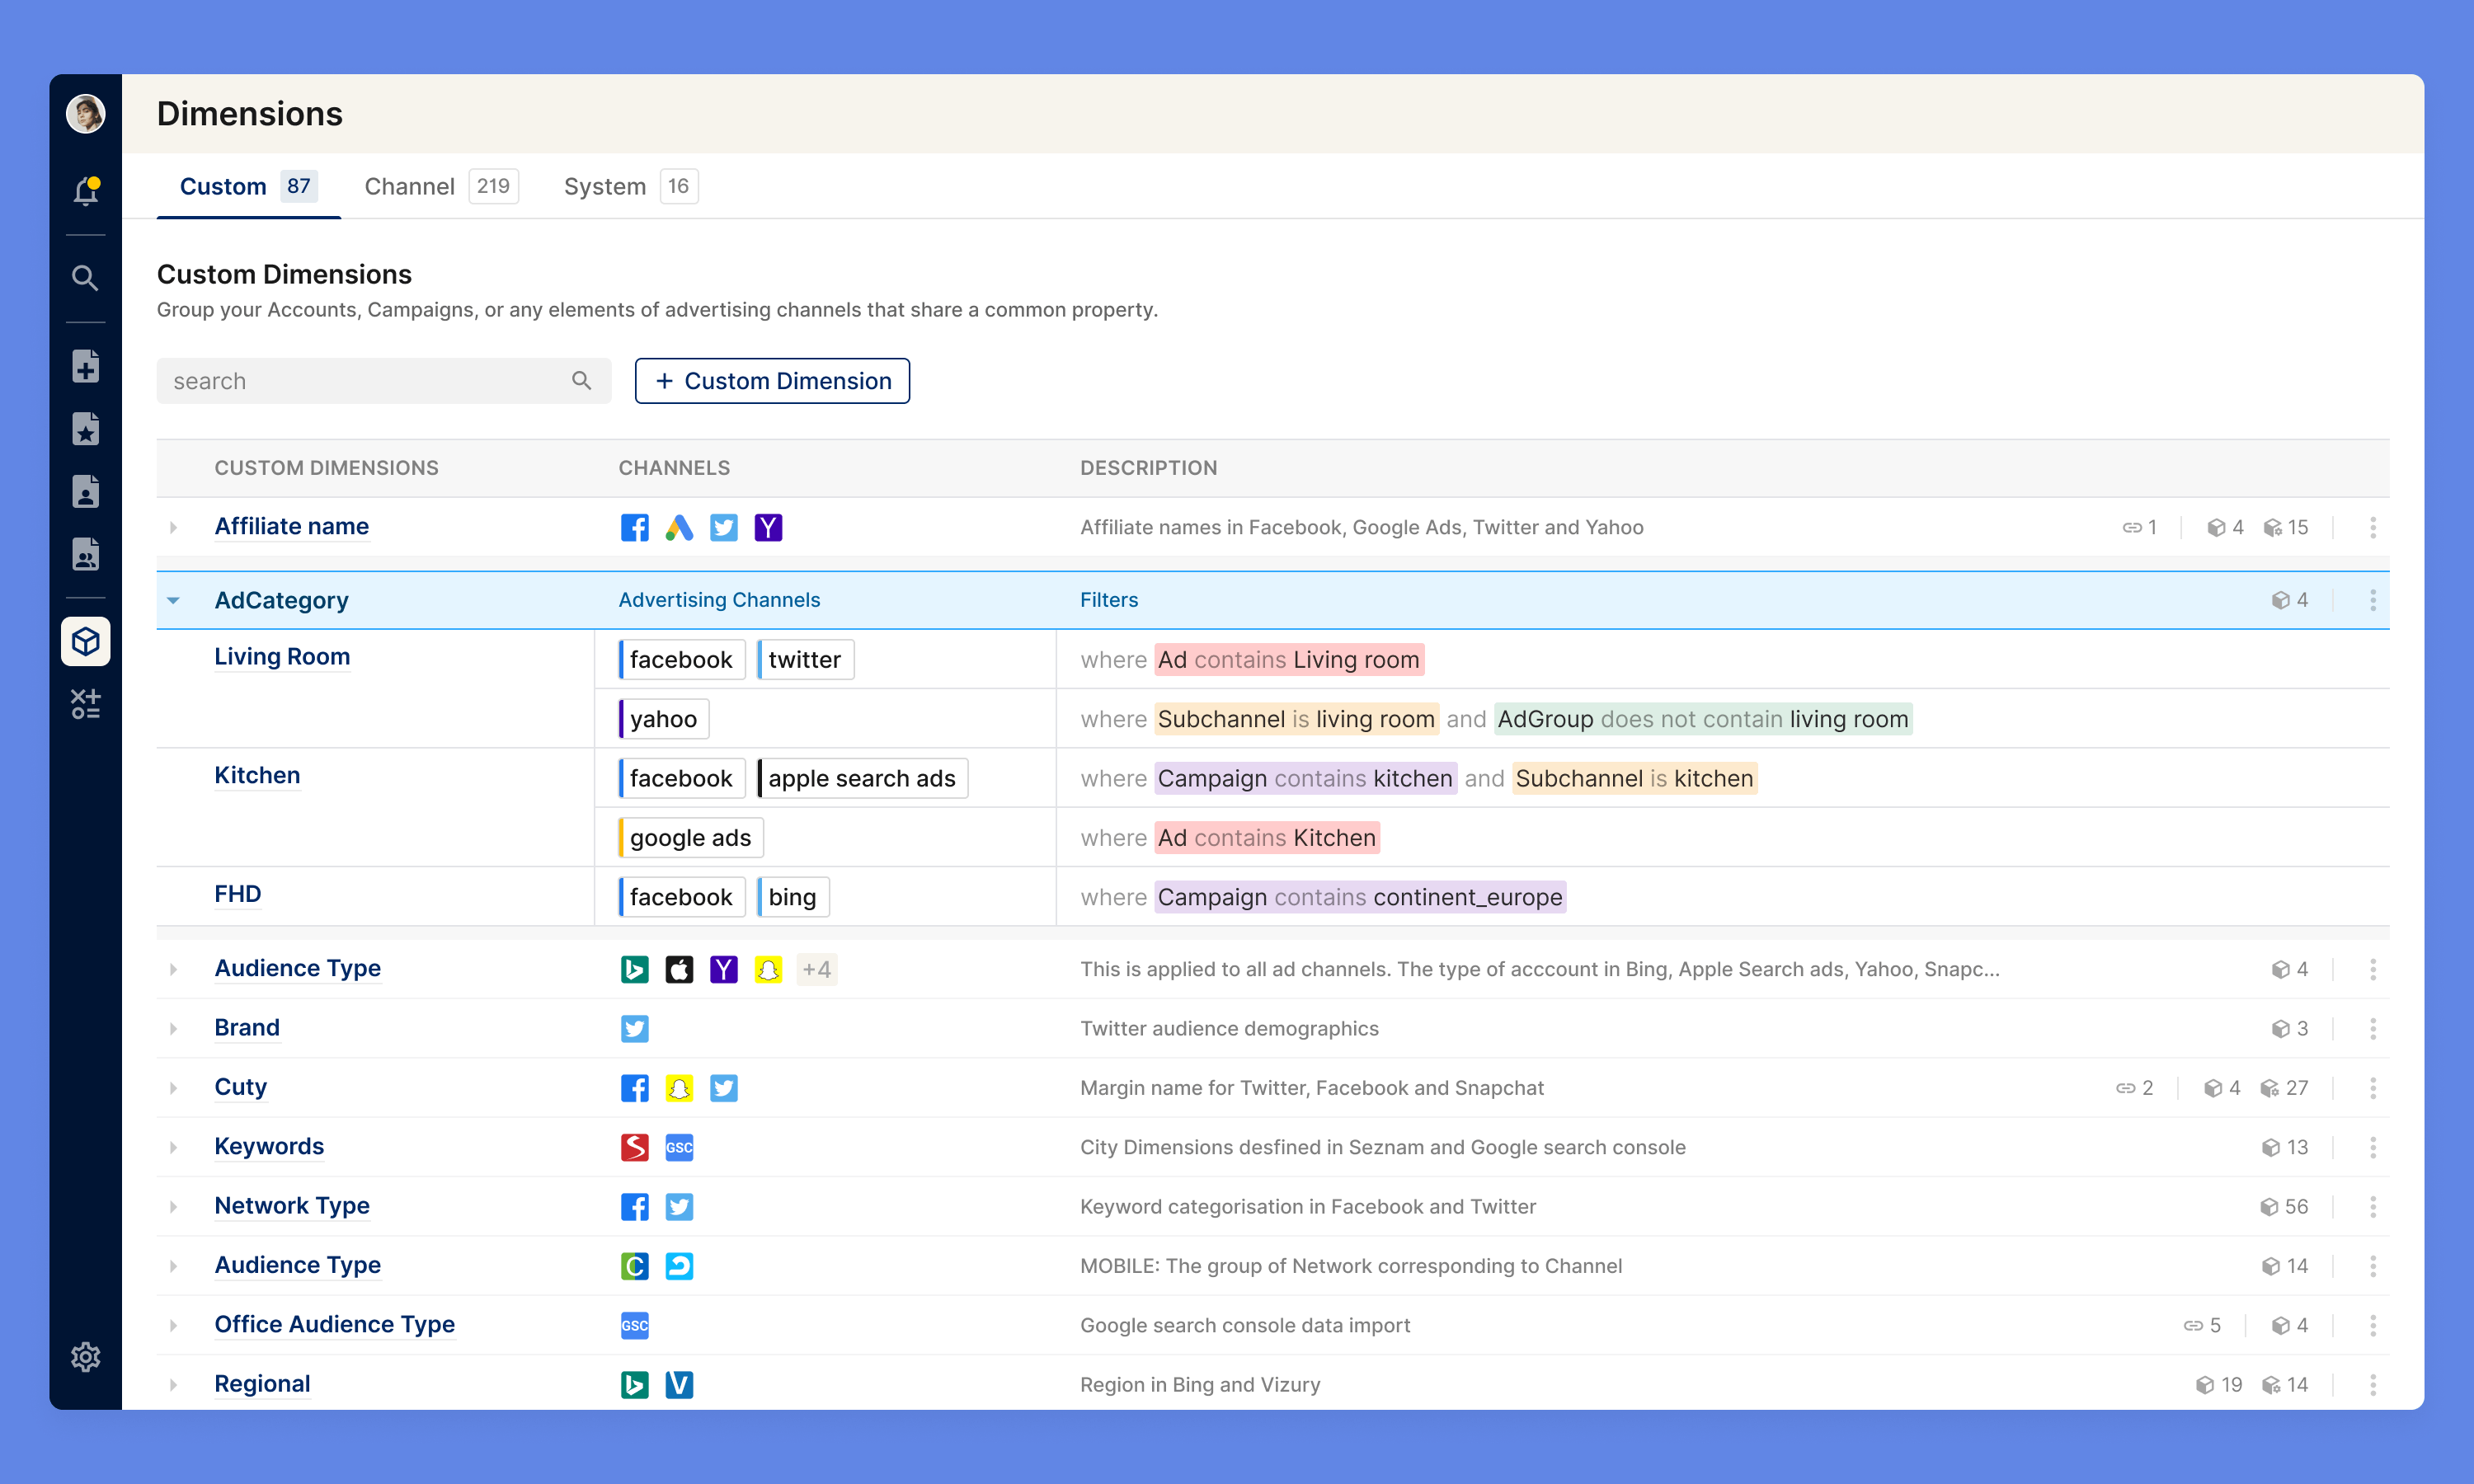Click Snapchat icon in first Audience Type row
This screenshot has width=2474, height=1484.
coord(768,969)
